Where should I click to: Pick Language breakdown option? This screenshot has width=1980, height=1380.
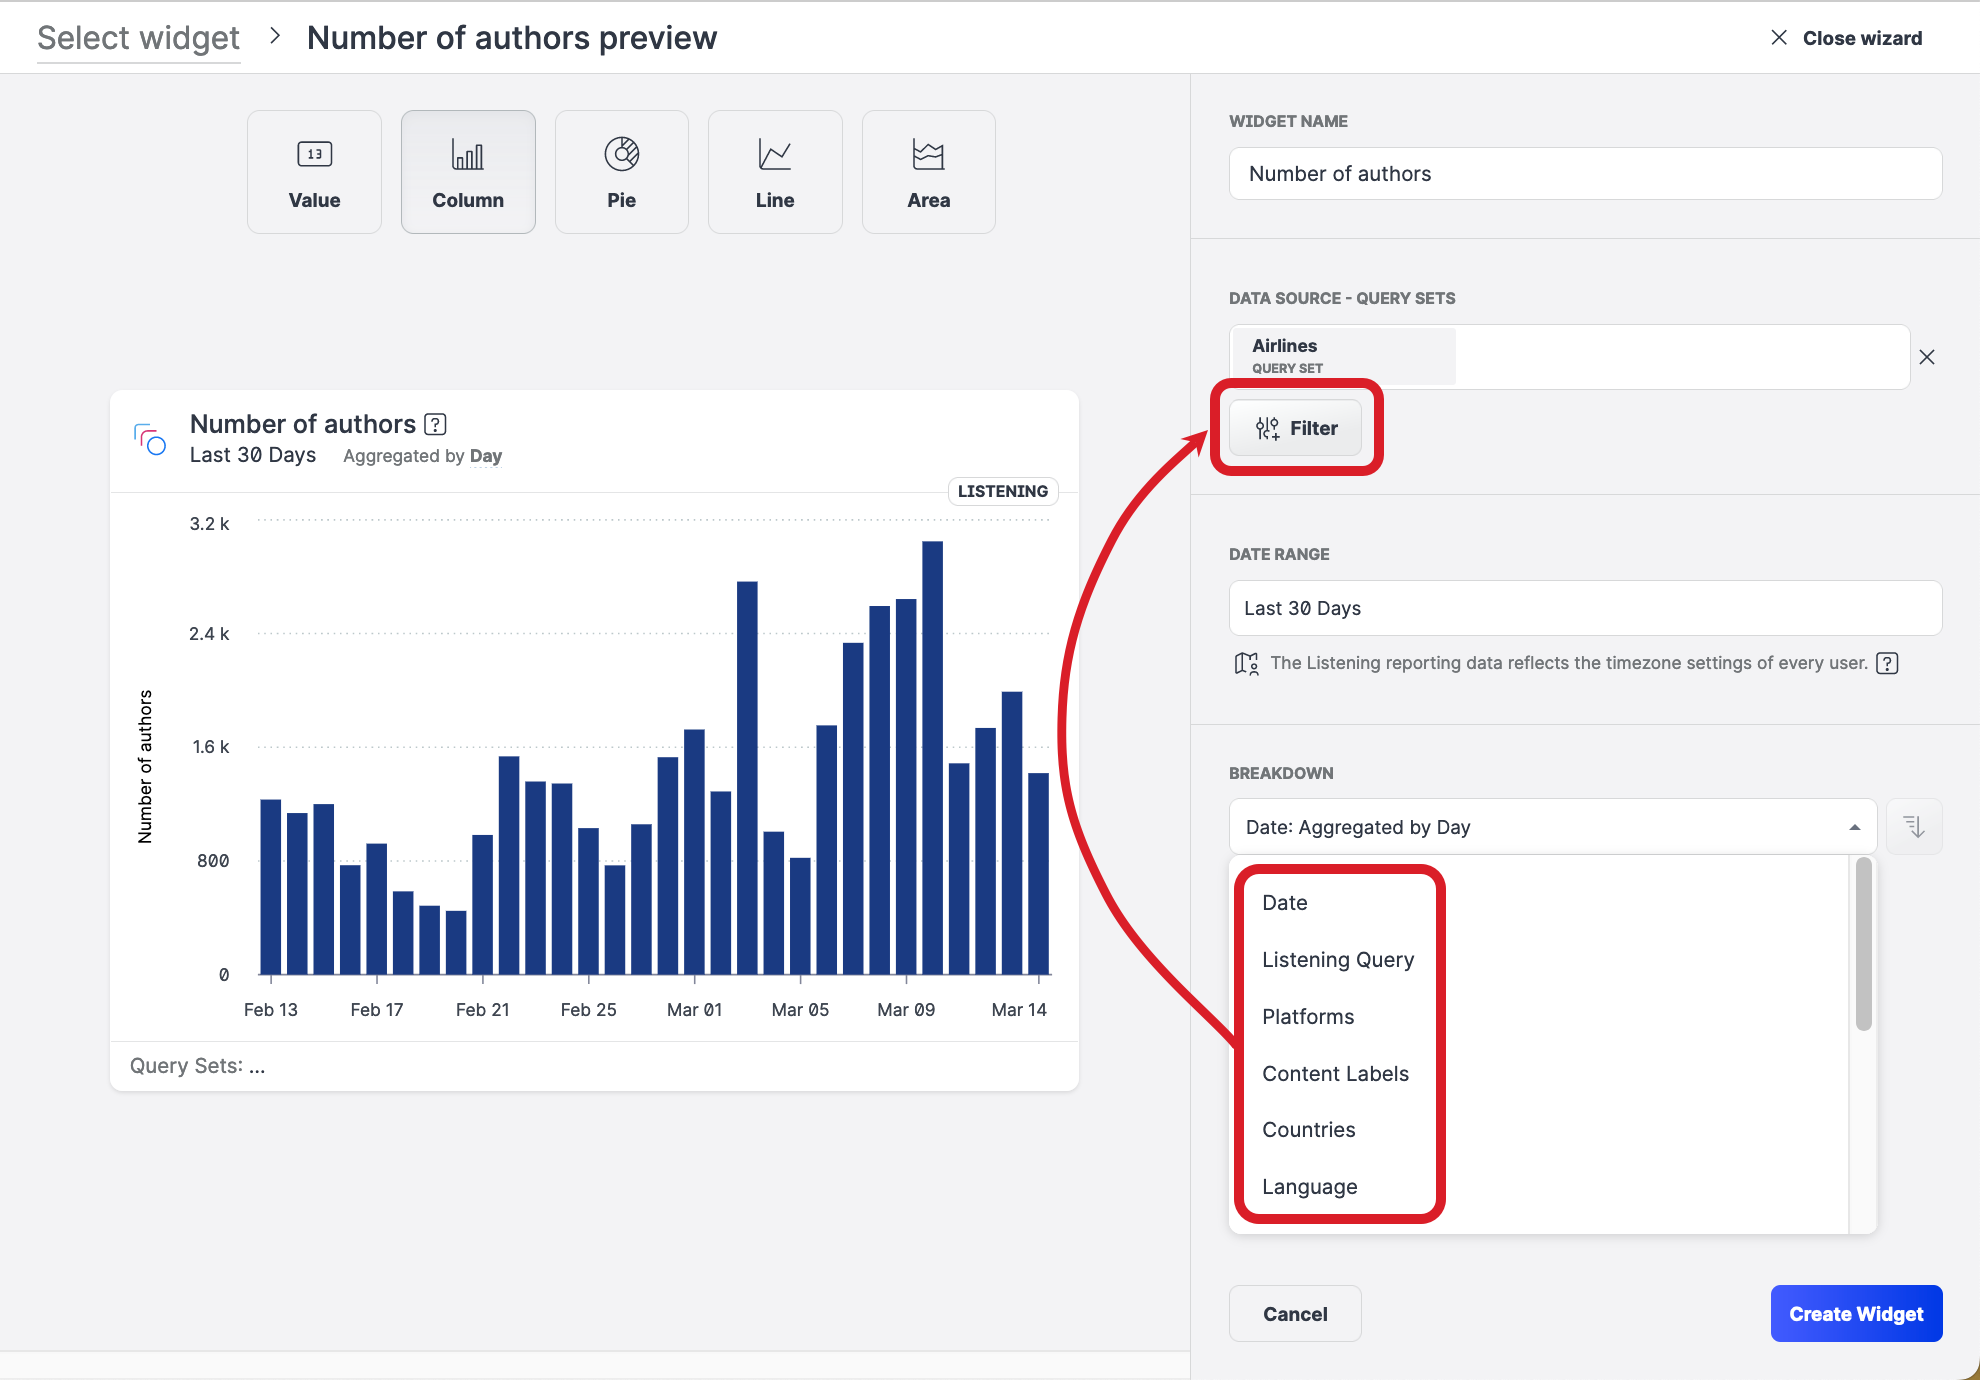[1309, 1187]
